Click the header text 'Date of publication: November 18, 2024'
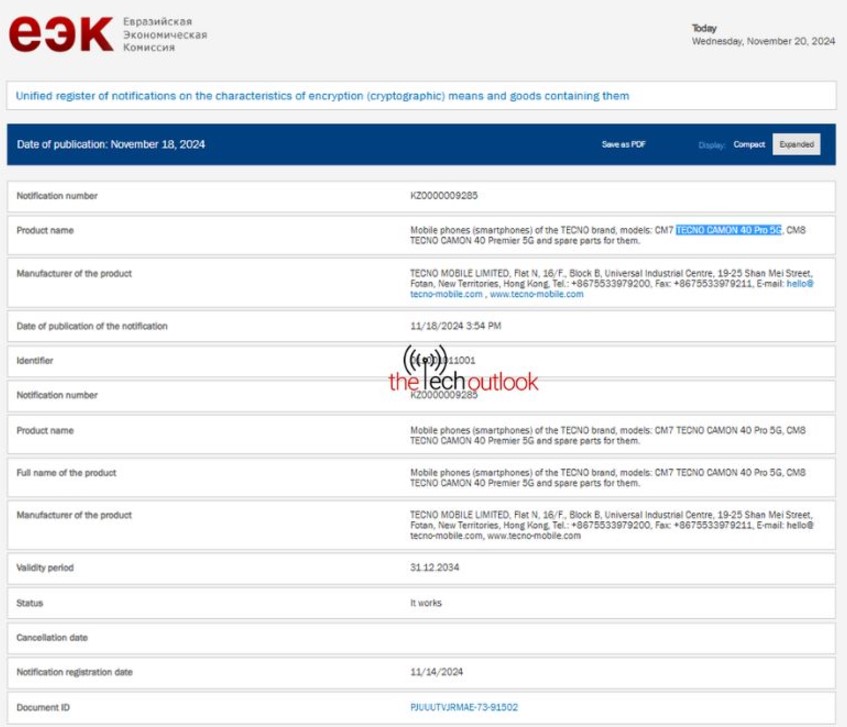 coord(111,144)
